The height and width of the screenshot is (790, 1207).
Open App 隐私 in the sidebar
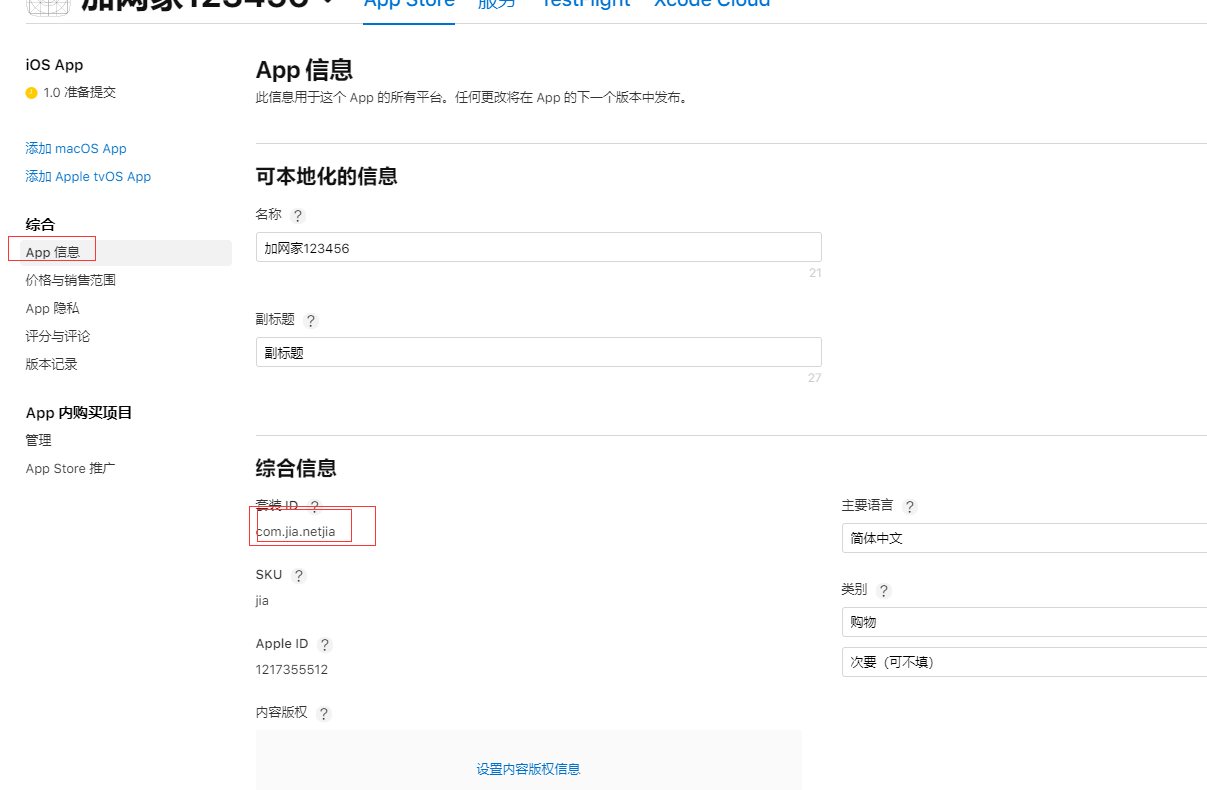click(x=52, y=308)
